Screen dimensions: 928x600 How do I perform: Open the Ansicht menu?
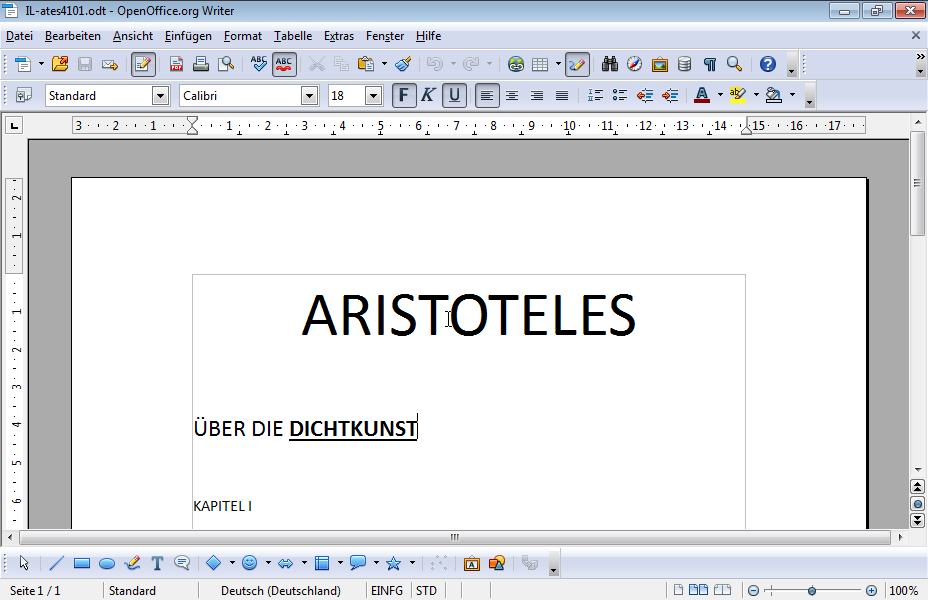tap(133, 36)
